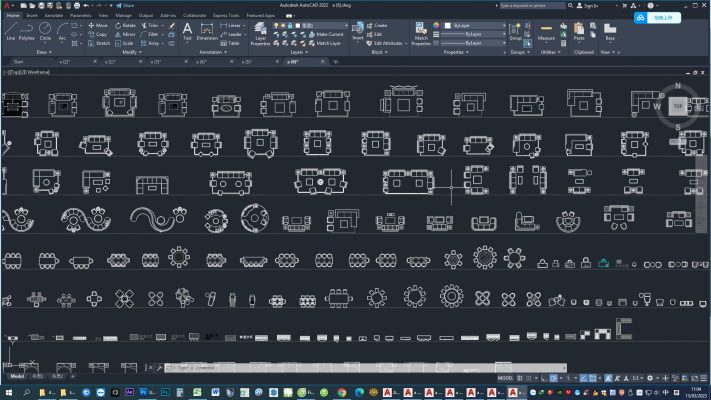Click Make Current layer button
Screen dimensions: 711x400
tap(327, 35)
